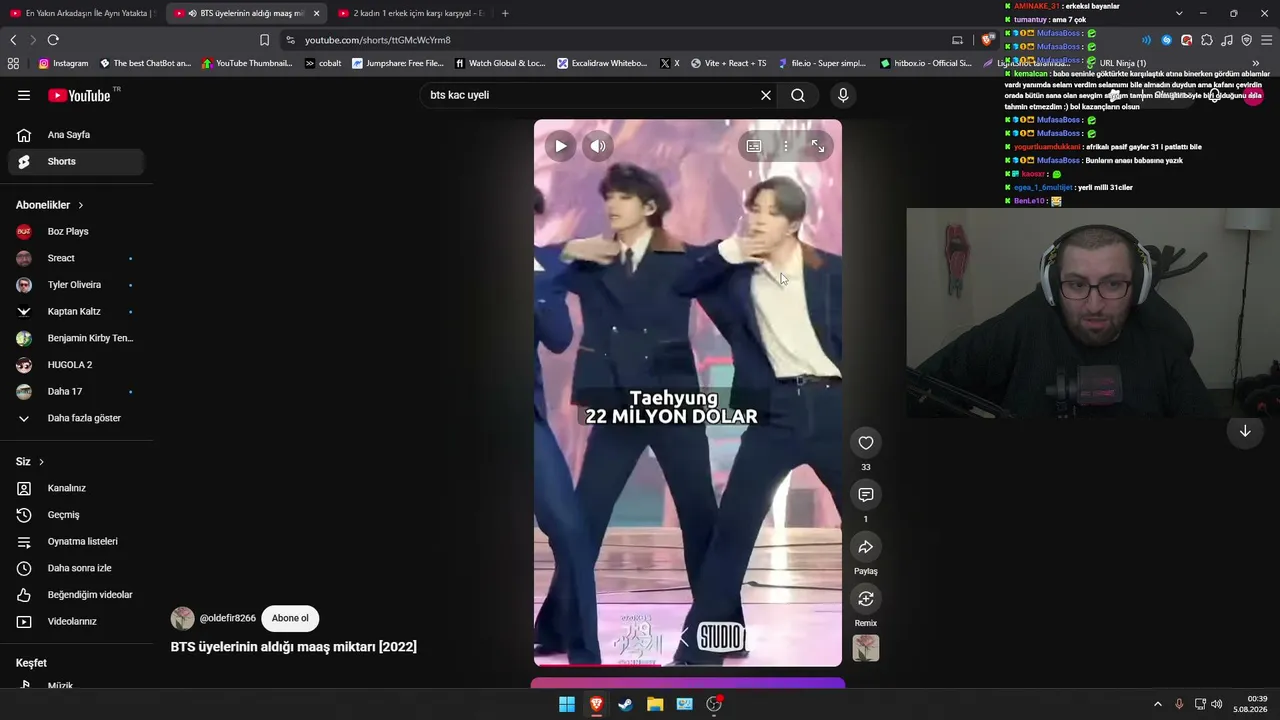Open the oldefir8266 channel avatar

click(x=183, y=618)
